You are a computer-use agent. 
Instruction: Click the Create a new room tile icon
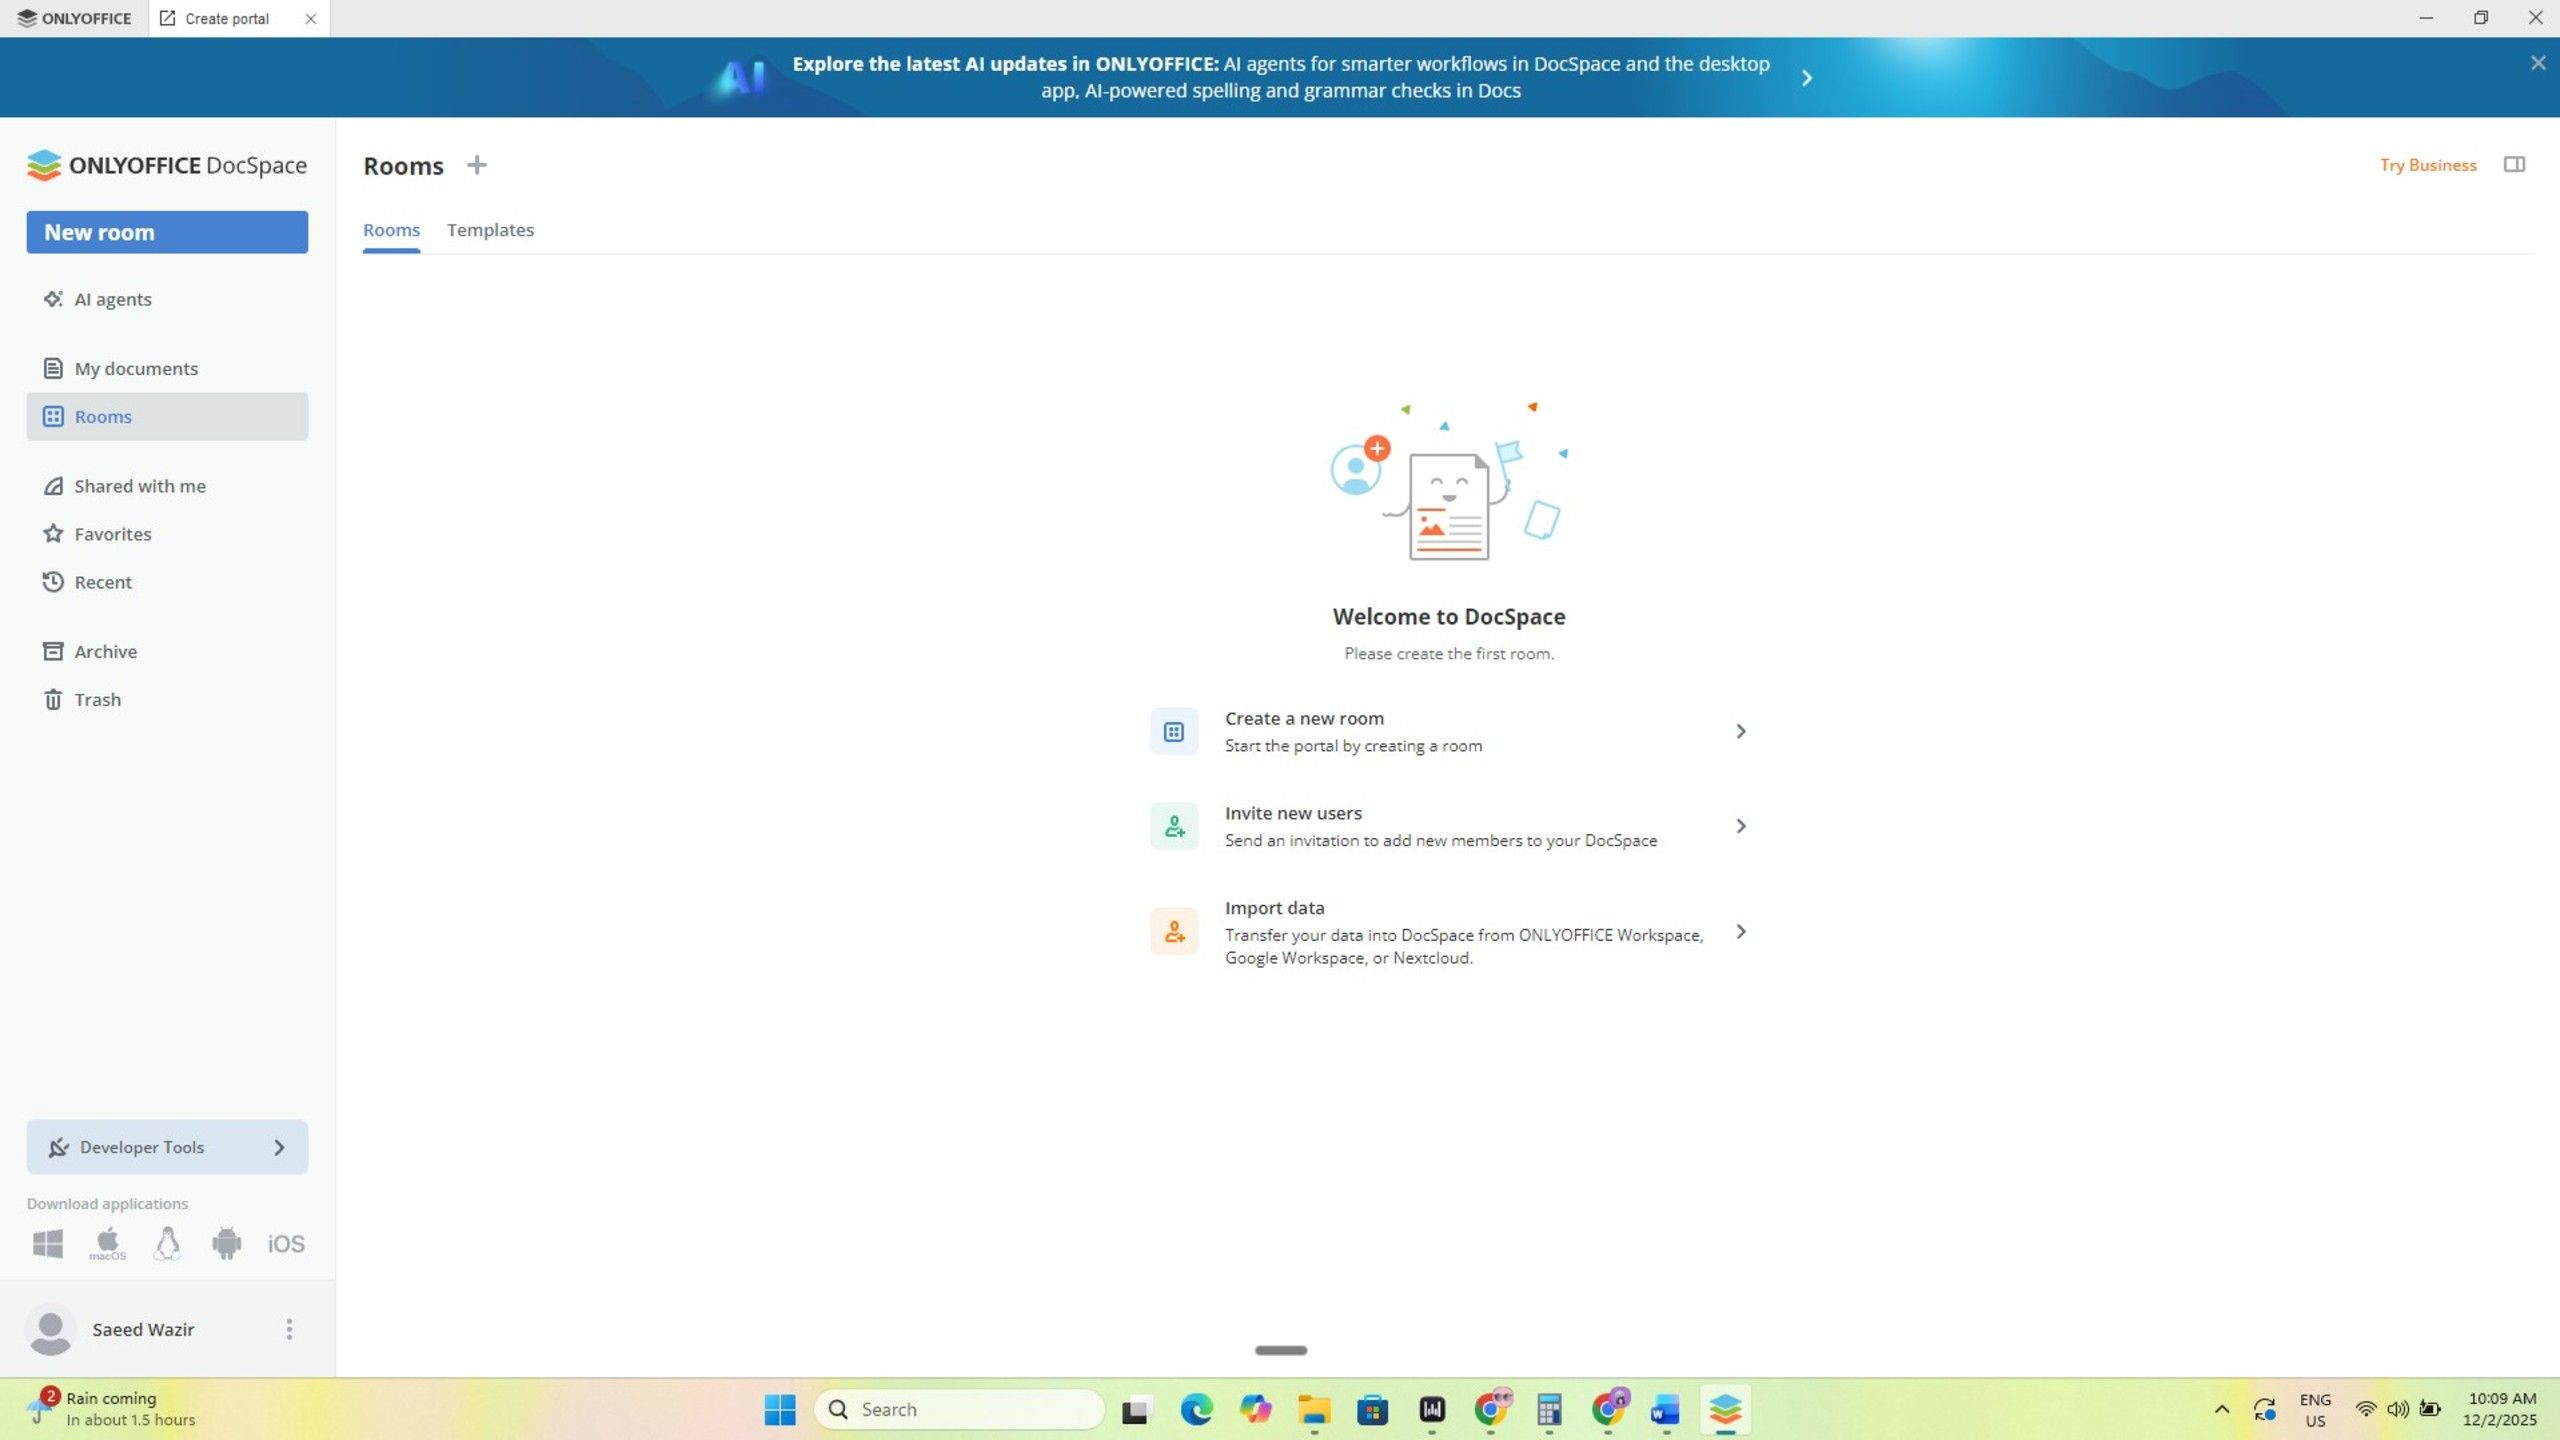[1174, 732]
